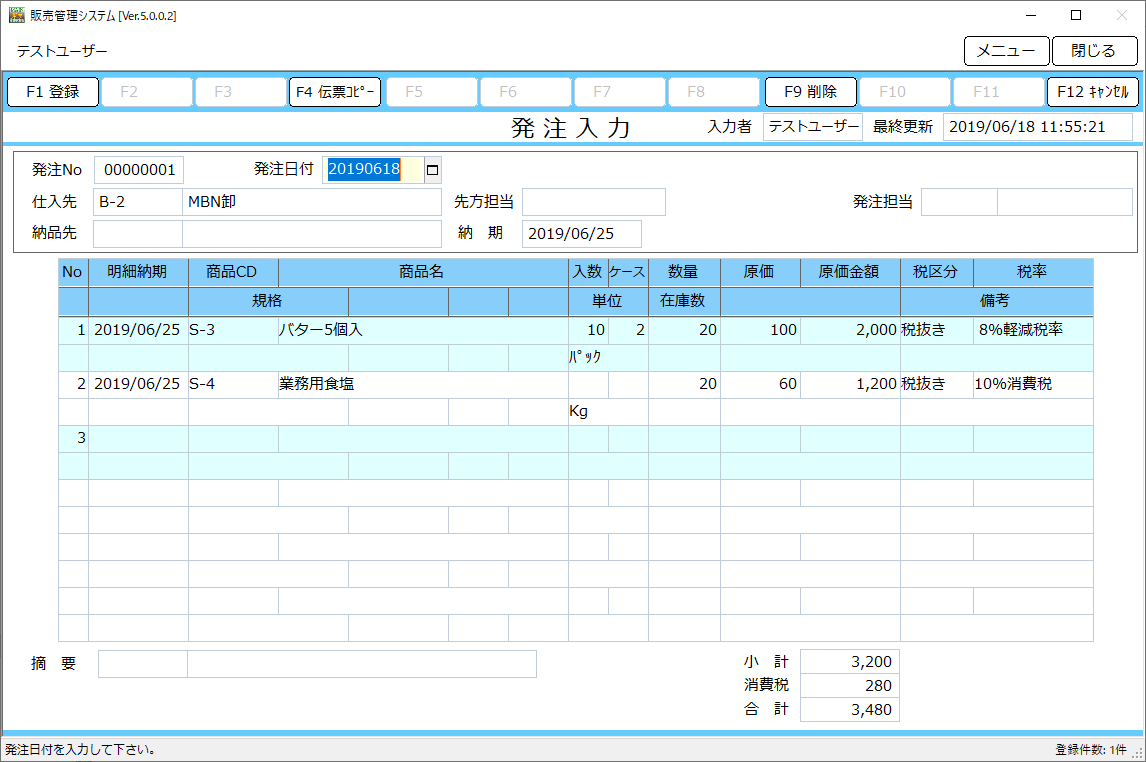This screenshot has height=762, width=1146.
Task: Click the 入力者 field テストユーザー
Action: (813, 127)
